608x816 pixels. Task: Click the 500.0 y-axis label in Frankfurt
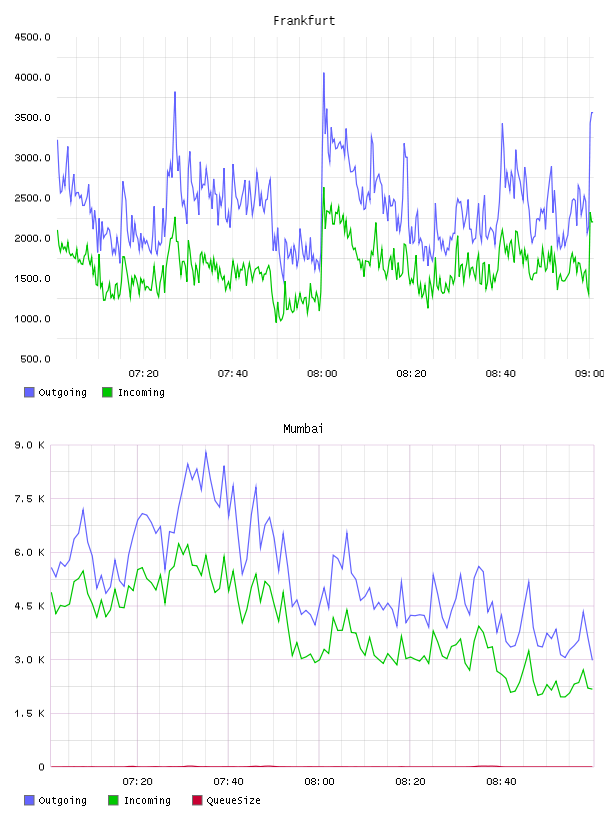pos(35,359)
